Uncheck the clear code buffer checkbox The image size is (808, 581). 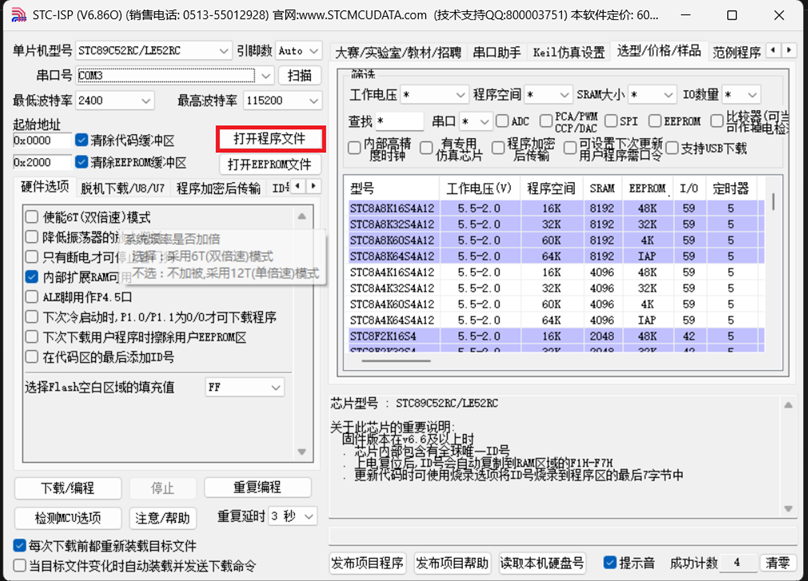click(x=81, y=141)
